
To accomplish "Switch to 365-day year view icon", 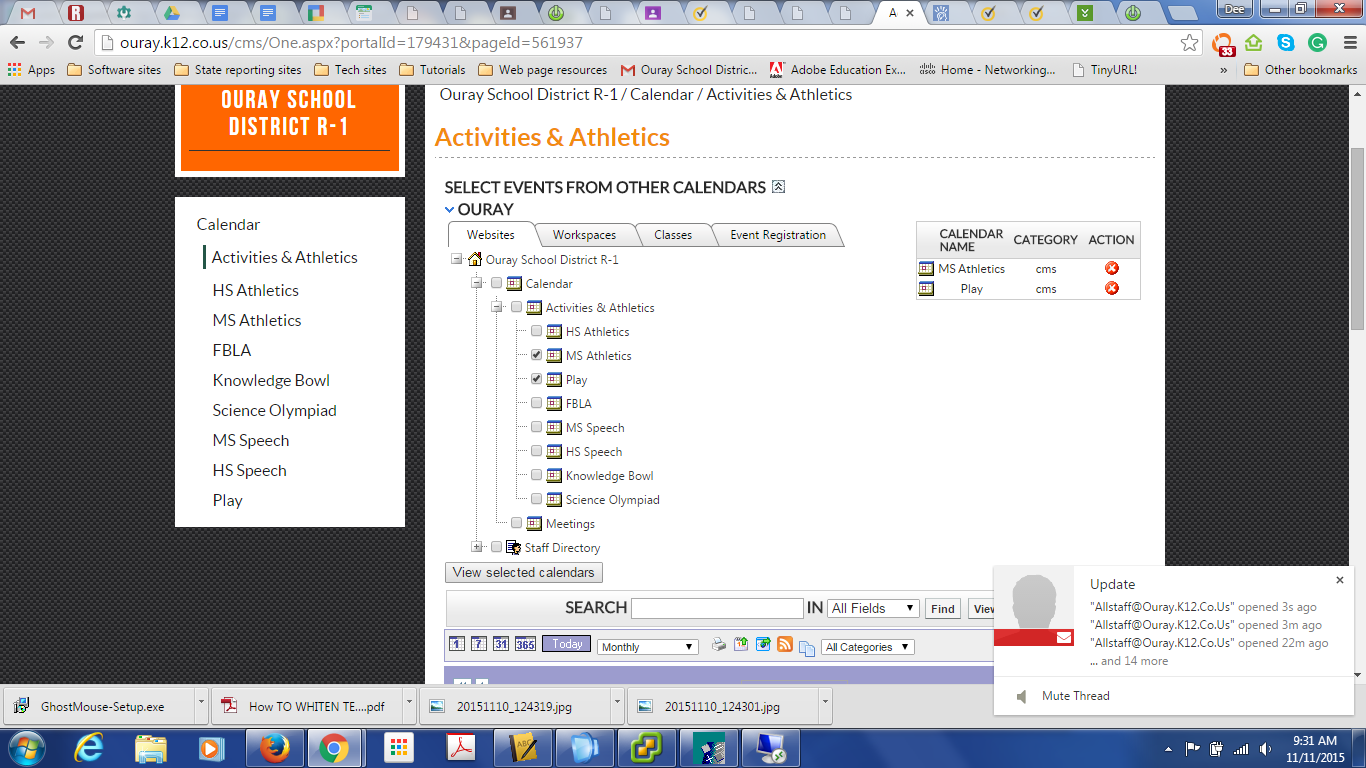I will (x=525, y=644).
